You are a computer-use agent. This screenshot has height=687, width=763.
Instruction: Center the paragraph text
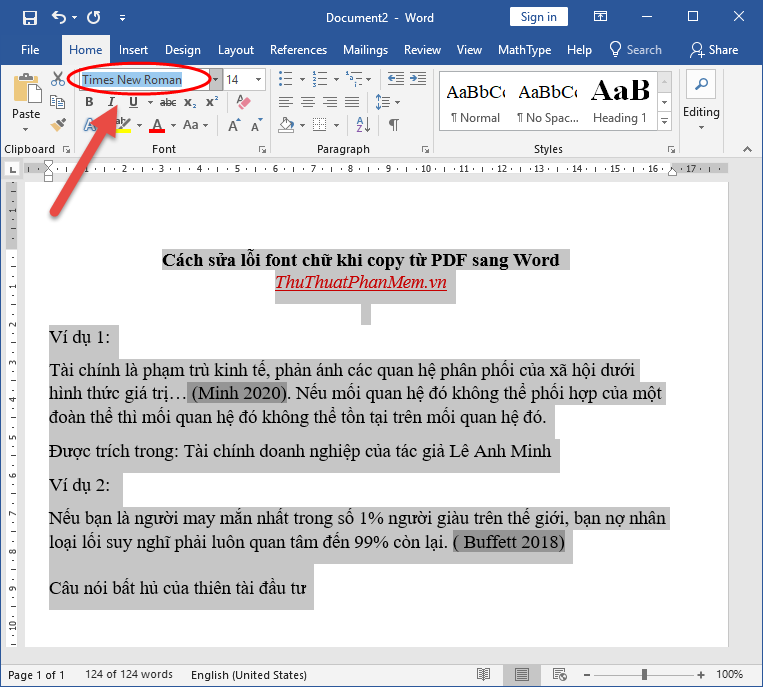coord(308,102)
